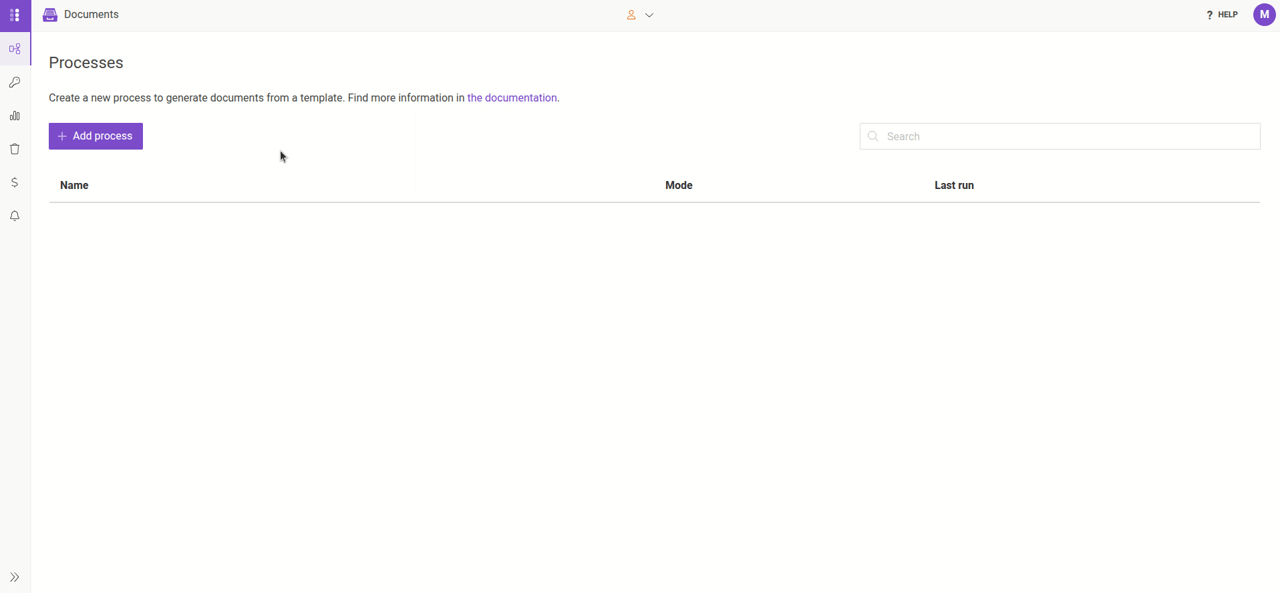This screenshot has width=1280, height=593.
Task: Open the bell notifications sidebar icon
Action: (x=15, y=216)
